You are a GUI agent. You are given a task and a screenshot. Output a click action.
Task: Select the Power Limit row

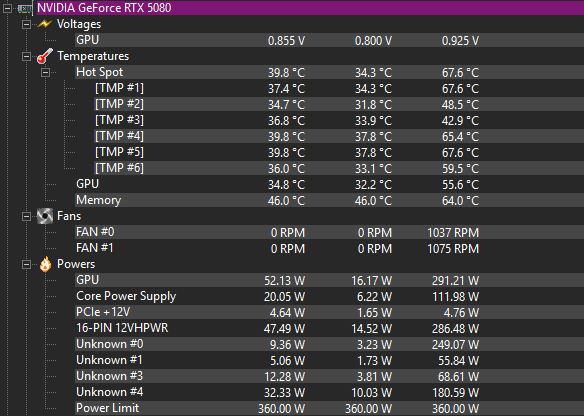(329, 409)
